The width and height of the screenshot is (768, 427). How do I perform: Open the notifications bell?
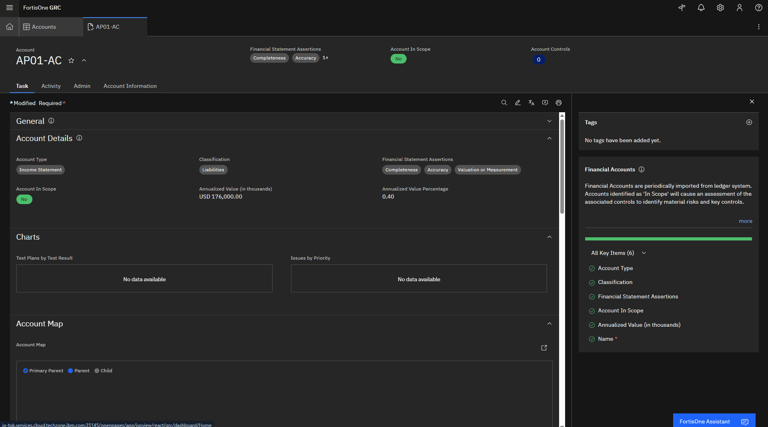[x=701, y=7]
